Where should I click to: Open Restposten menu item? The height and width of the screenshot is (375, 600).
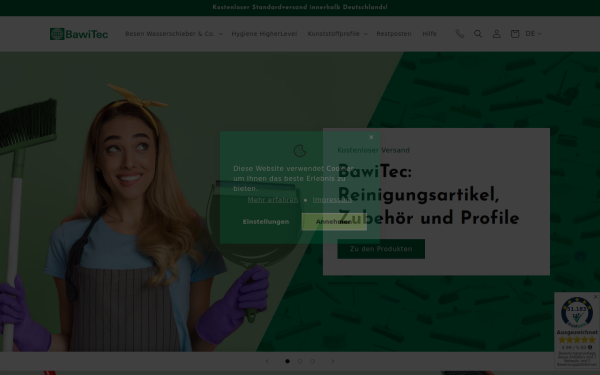click(394, 34)
